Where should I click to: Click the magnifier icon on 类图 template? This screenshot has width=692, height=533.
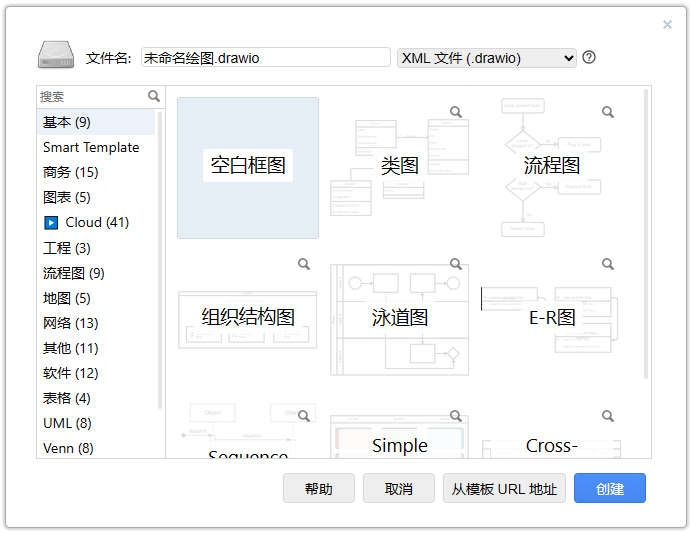click(x=455, y=112)
